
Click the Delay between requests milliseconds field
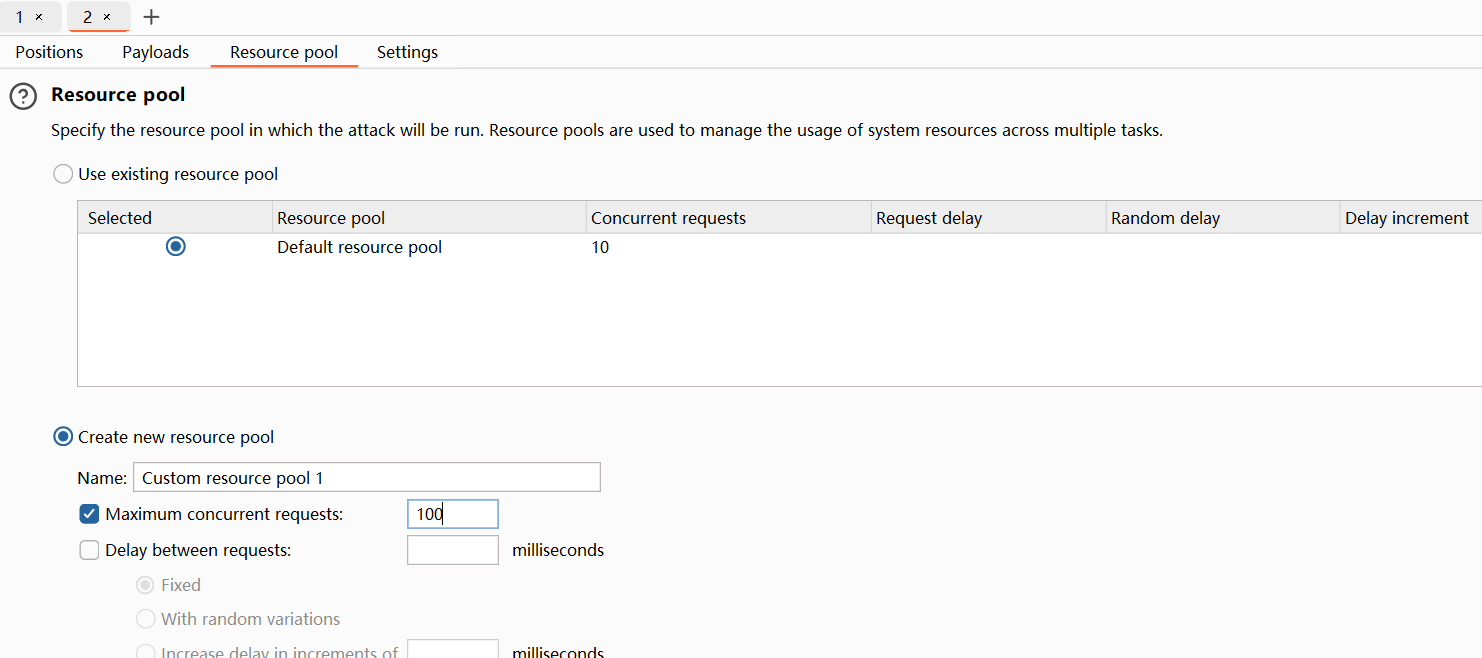pos(452,550)
